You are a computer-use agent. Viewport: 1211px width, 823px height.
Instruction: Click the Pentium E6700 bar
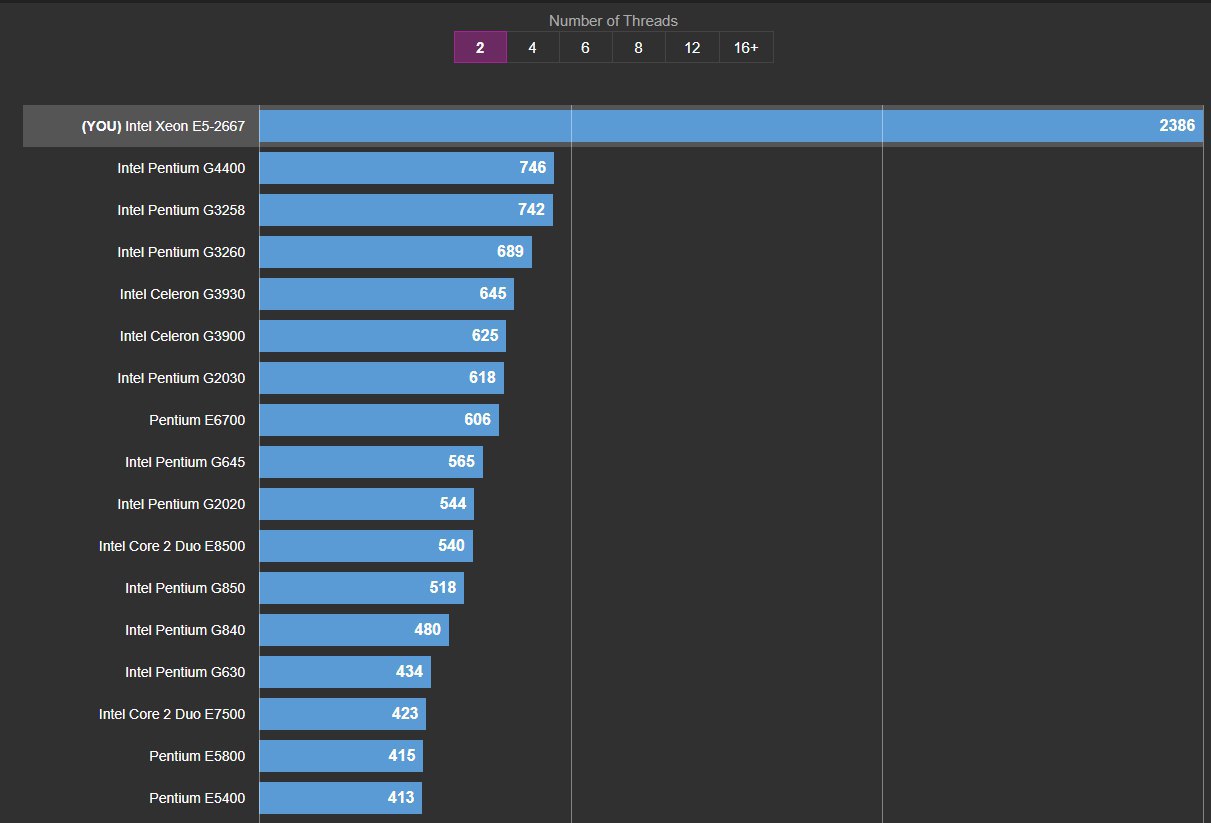(x=379, y=420)
